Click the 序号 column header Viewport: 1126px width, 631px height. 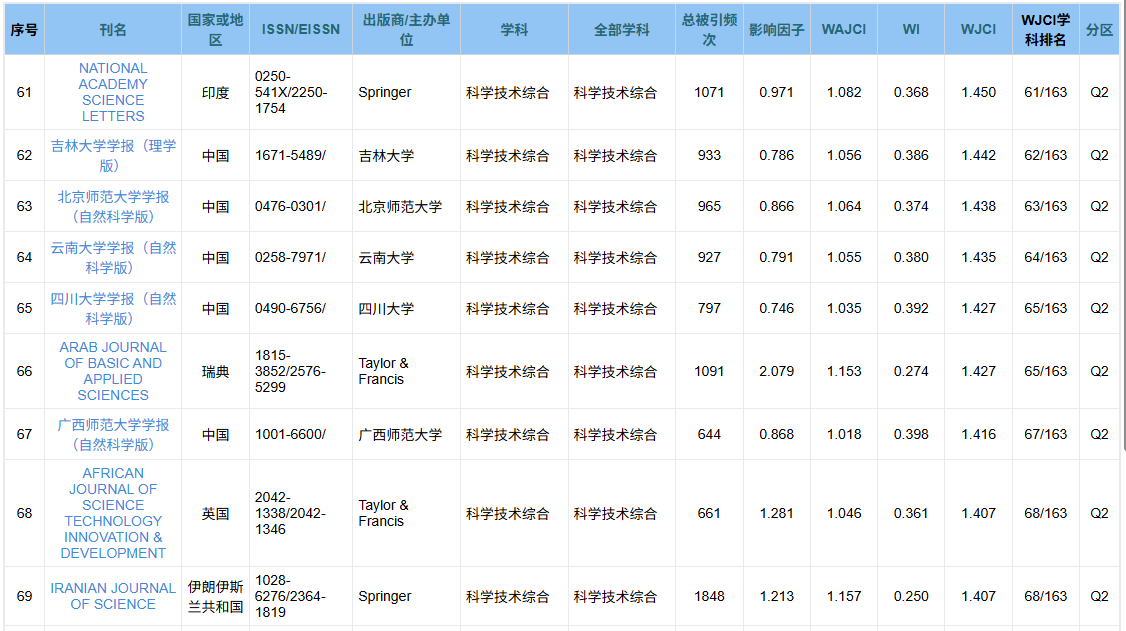(x=24, y=30)
